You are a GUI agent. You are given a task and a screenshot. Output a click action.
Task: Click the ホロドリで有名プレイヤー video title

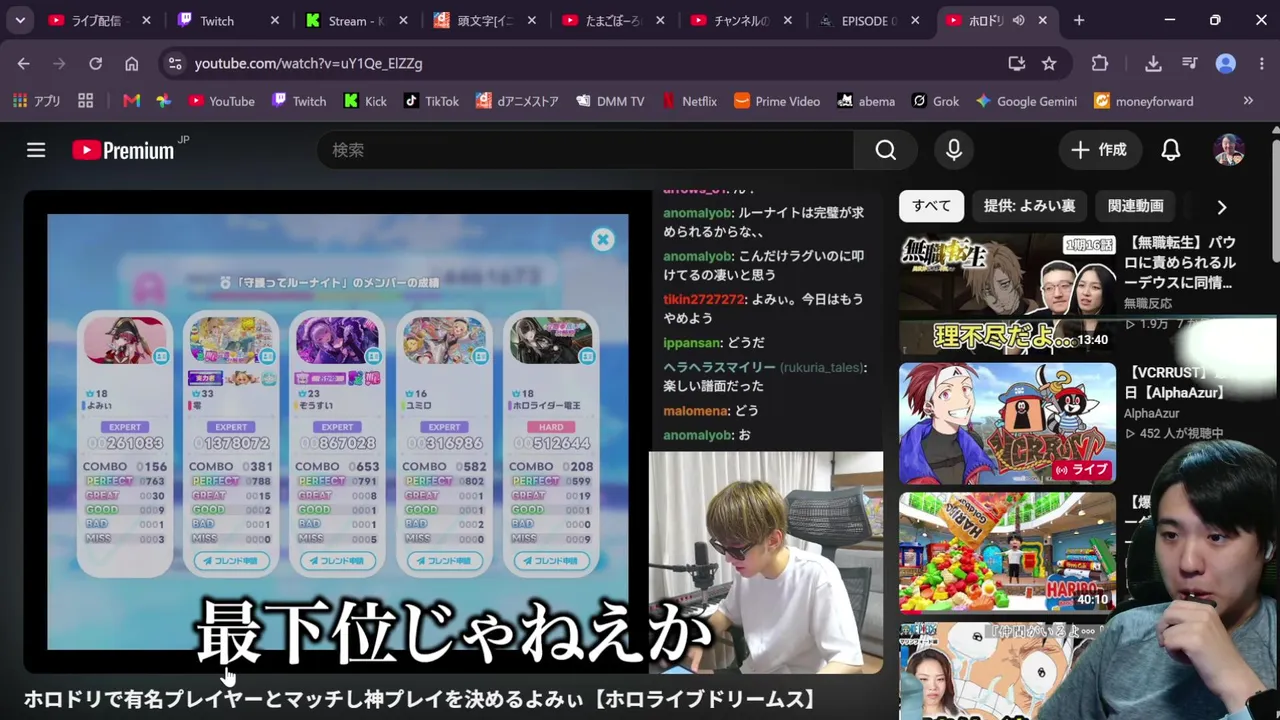pos(420,699)
